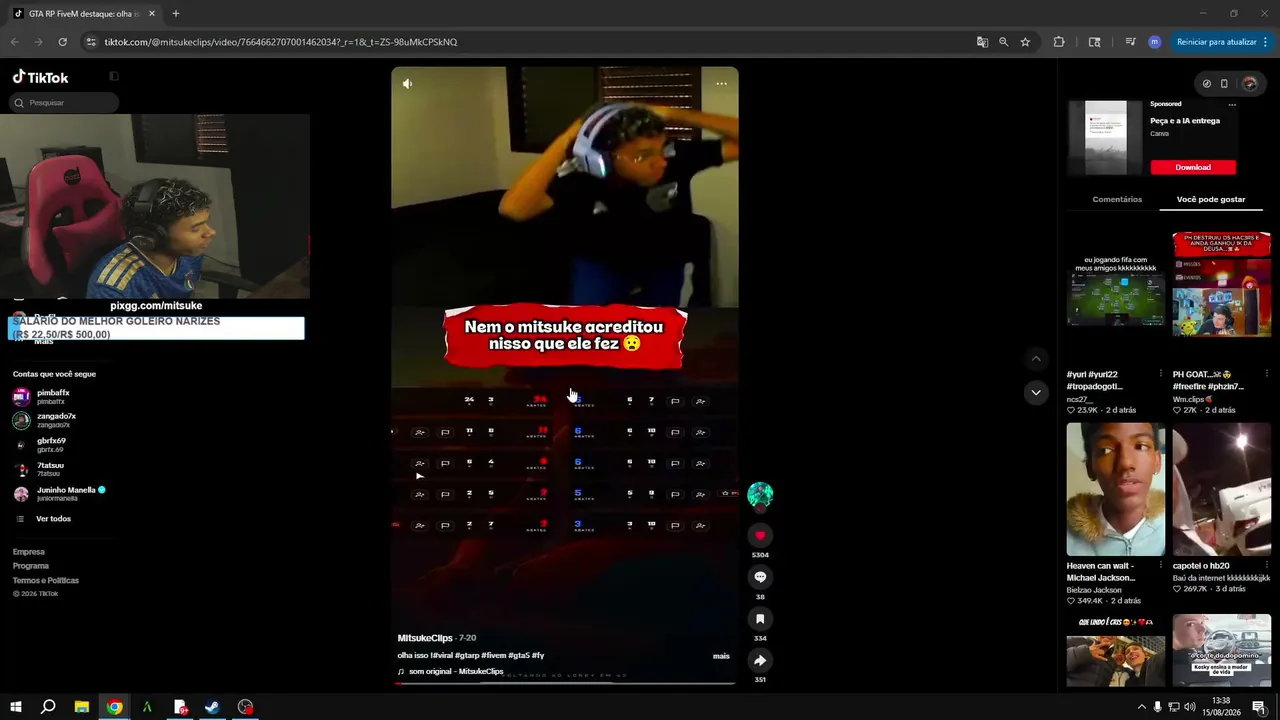
Task: Open the Google Translate page icon
Action: click(982, 42)
